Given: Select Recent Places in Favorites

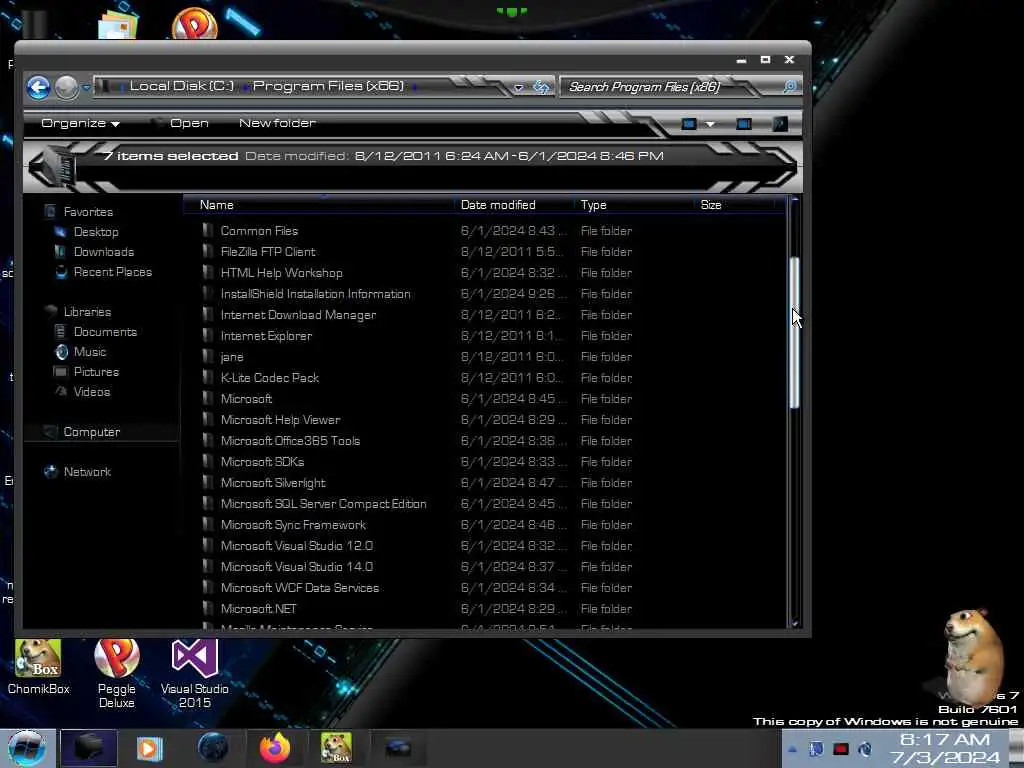Looking at the screenshot, I should [112, 272].
